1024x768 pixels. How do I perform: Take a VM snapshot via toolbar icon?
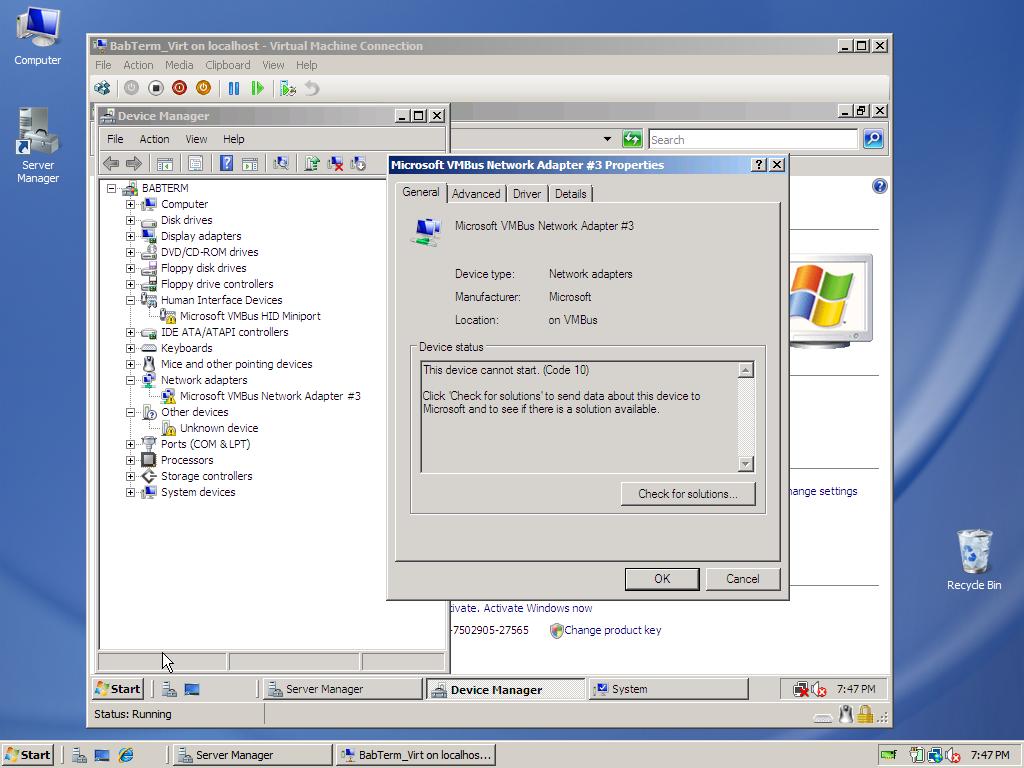click(x=288, y=88)
